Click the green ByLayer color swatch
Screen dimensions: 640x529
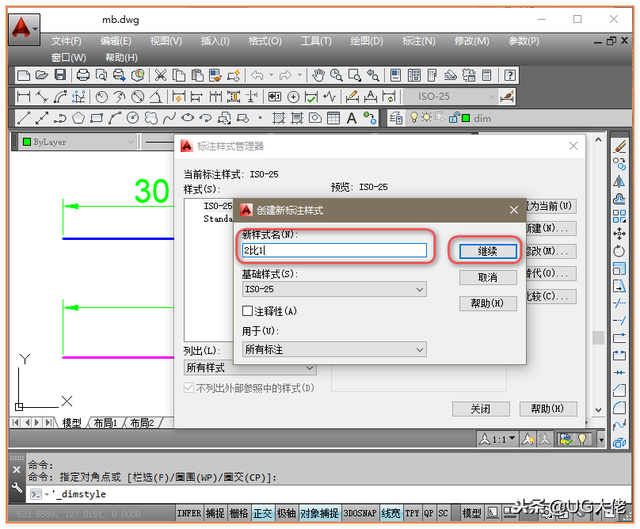[27, 142]
